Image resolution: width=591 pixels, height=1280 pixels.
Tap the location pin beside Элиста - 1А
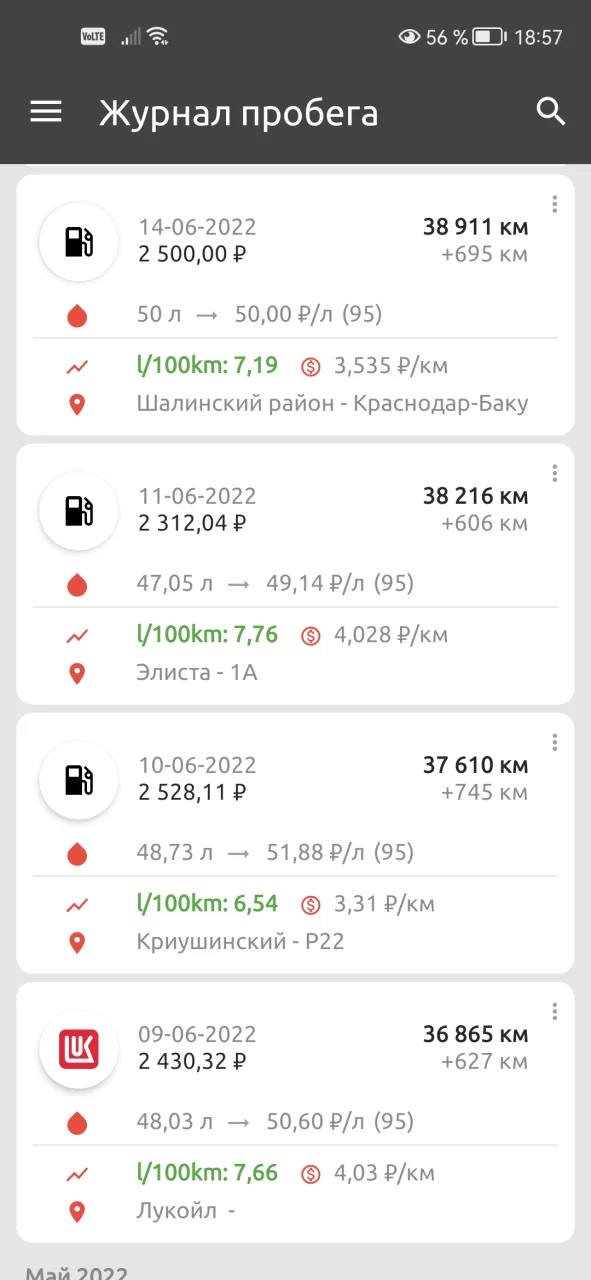(x=77, y=673)
